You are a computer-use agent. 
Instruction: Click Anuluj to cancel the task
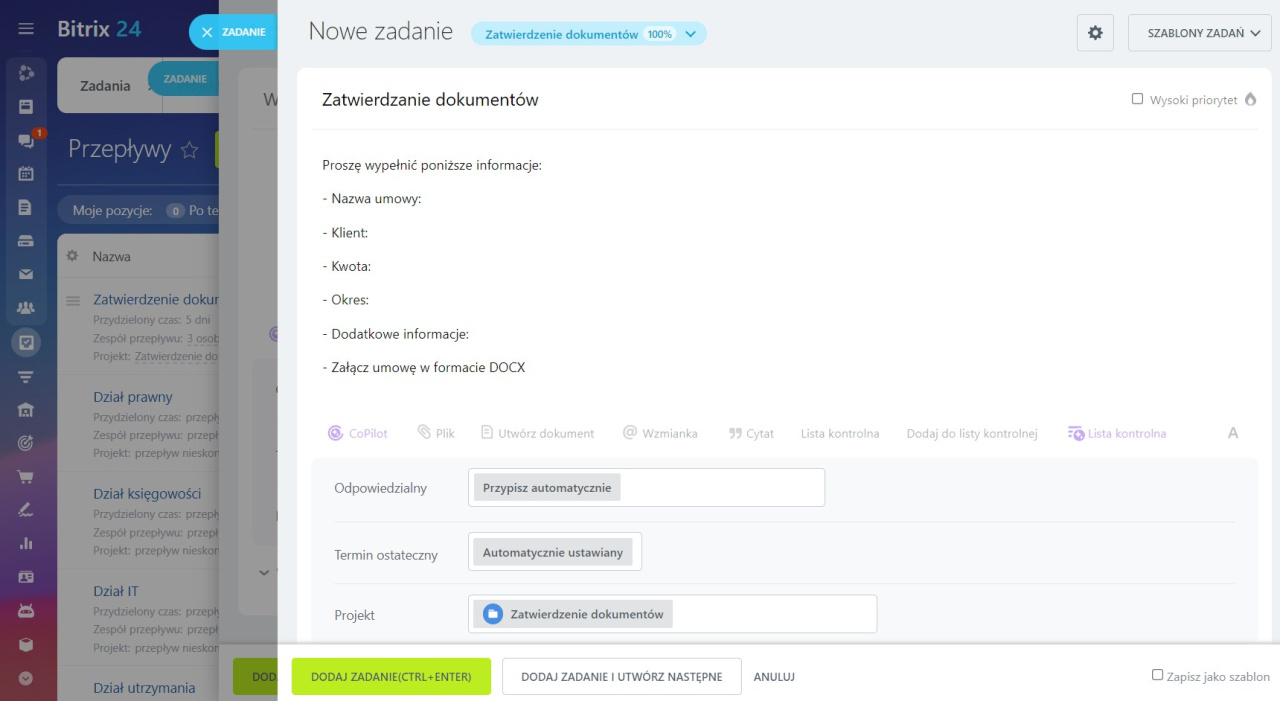pyautogui.click(x=774, y=677)
